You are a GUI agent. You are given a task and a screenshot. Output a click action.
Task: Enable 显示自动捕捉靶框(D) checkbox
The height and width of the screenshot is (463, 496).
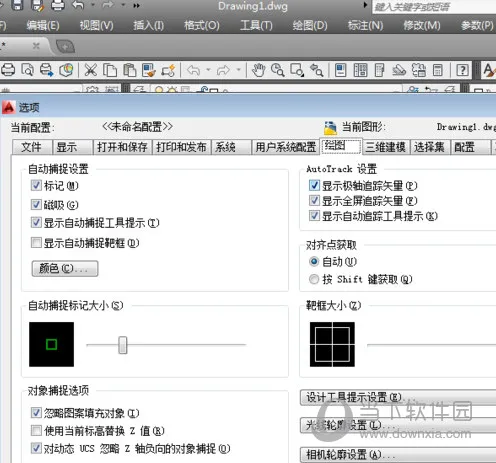[x=36, y=242]
